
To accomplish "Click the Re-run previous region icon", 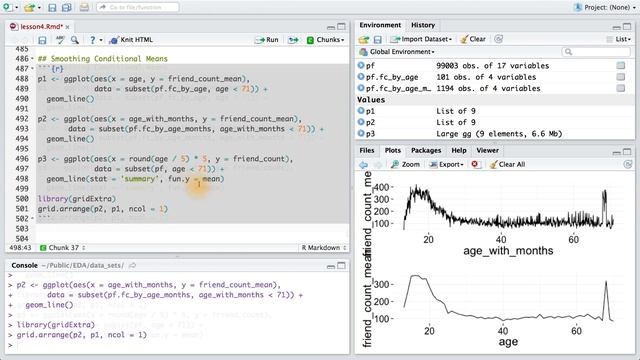I will pos(293,40).
